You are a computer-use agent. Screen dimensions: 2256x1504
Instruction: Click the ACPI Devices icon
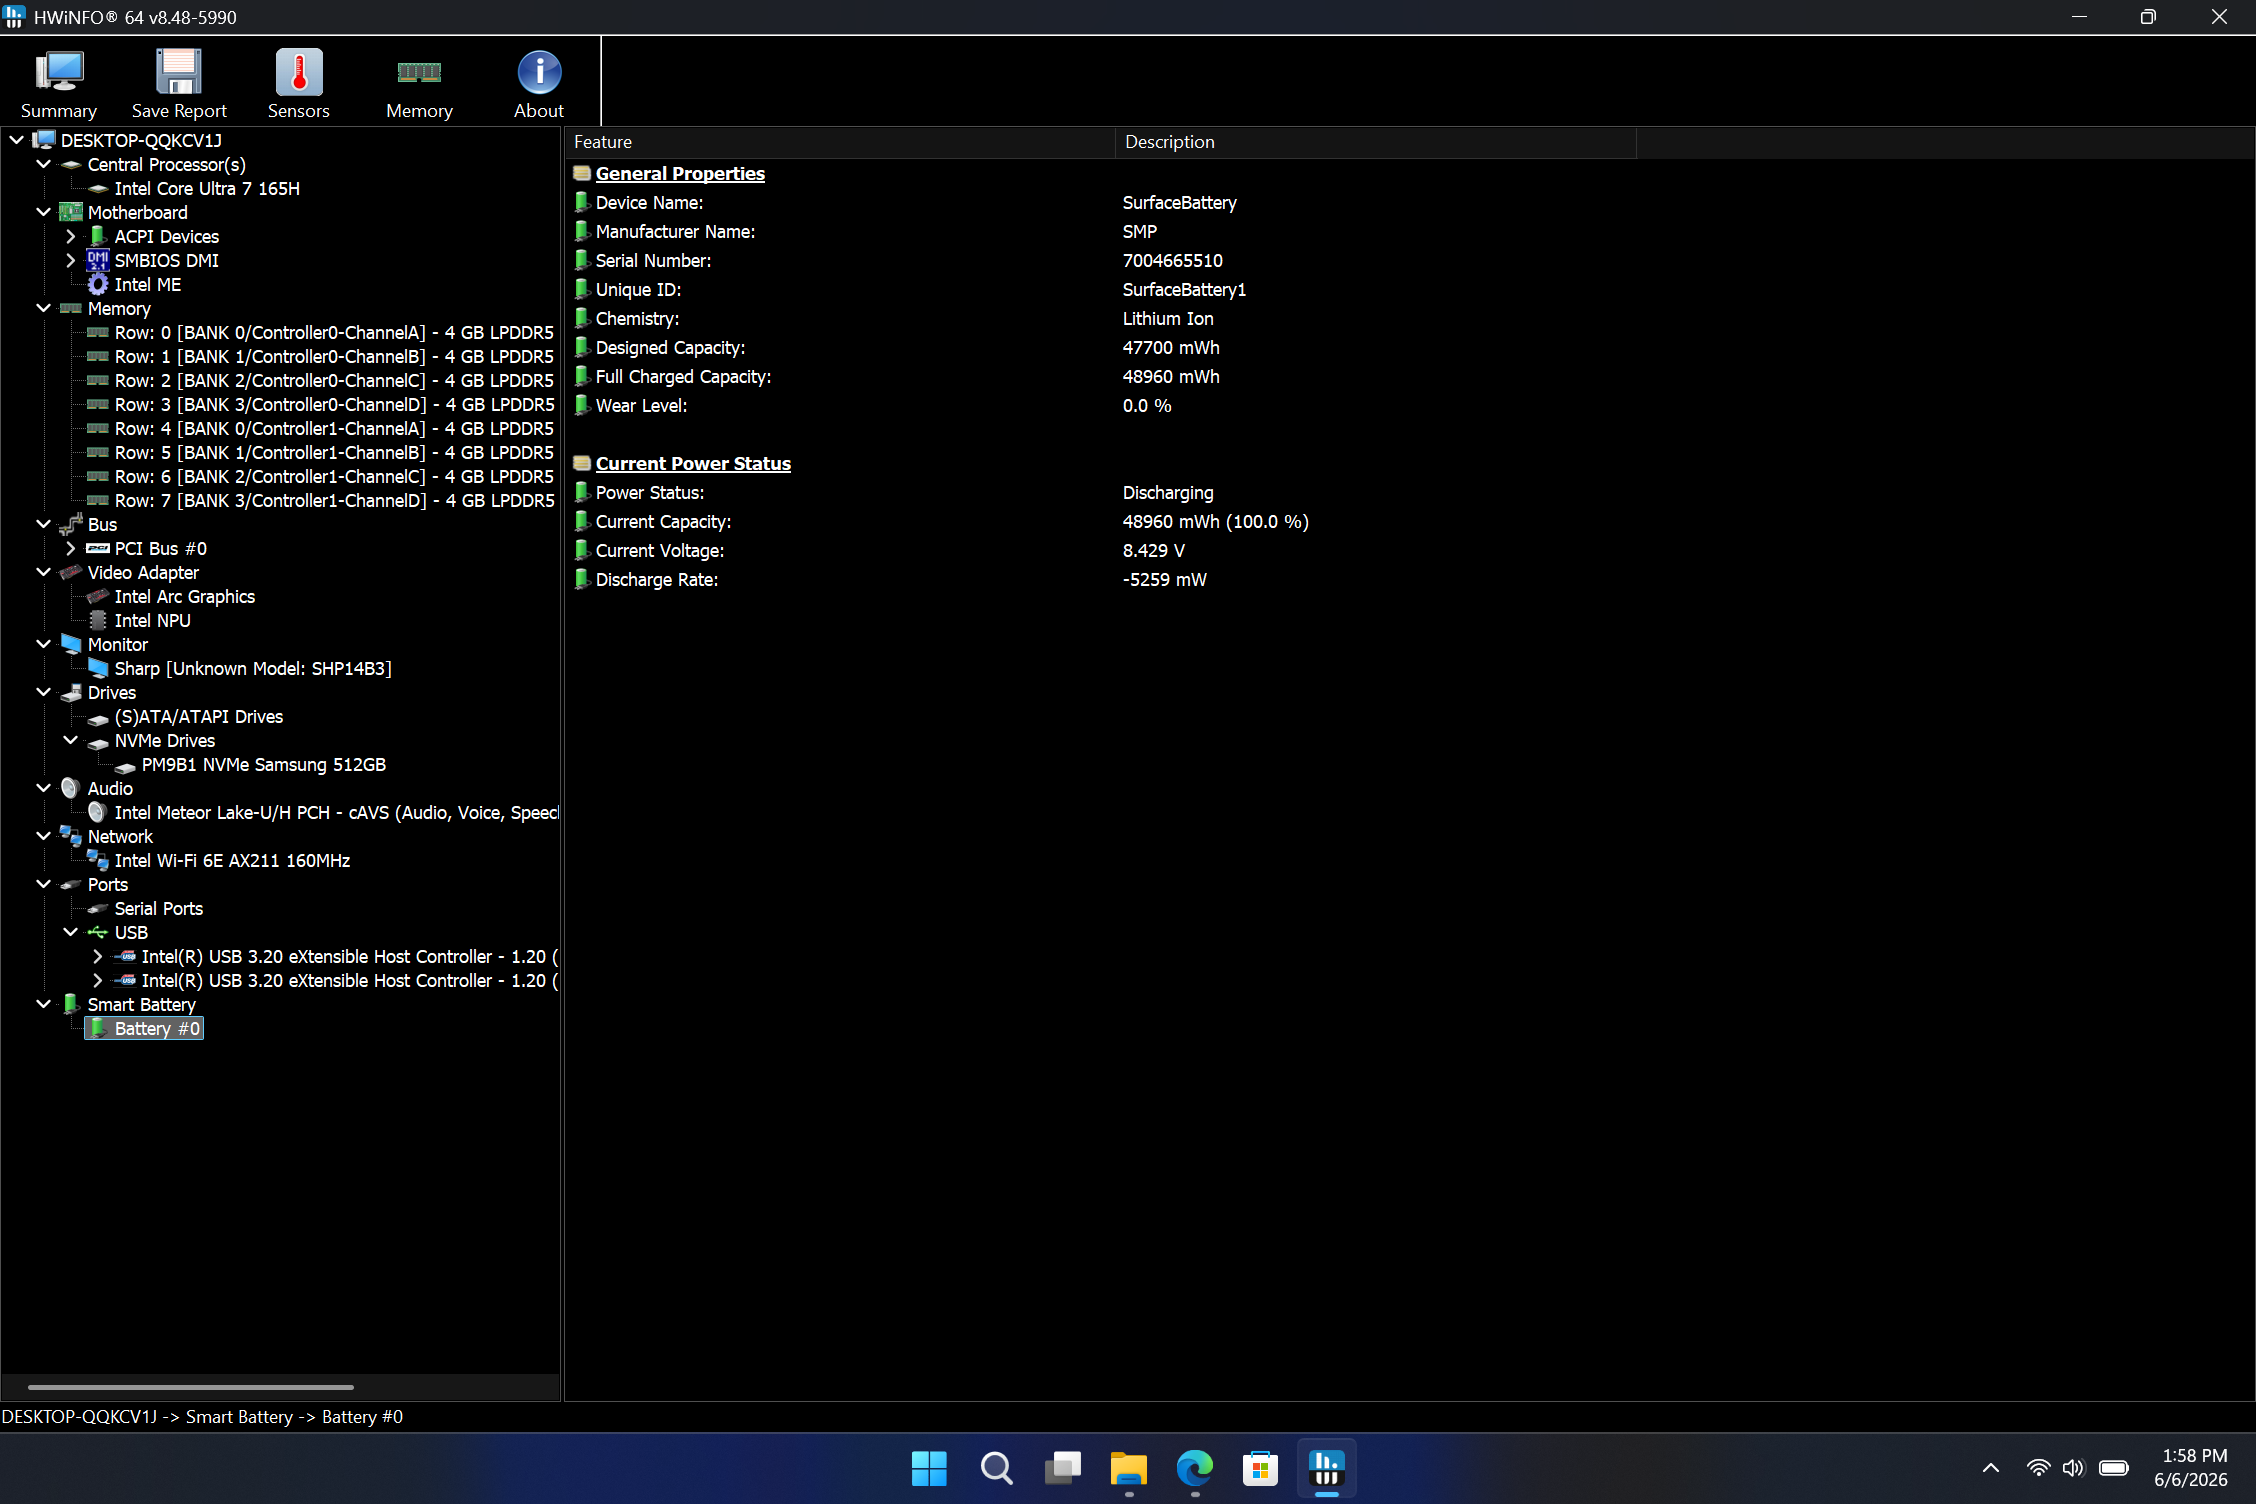tap(98, 236)
